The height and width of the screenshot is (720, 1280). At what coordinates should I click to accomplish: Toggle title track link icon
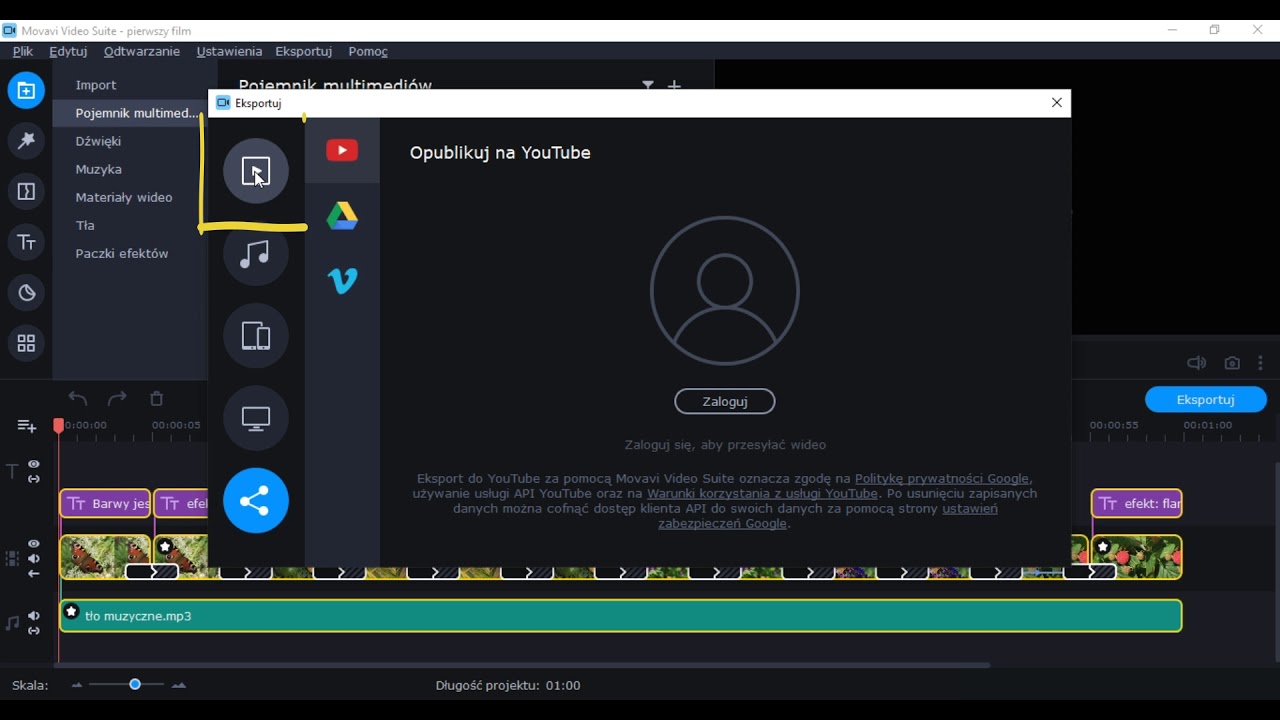tap(34, 478)
